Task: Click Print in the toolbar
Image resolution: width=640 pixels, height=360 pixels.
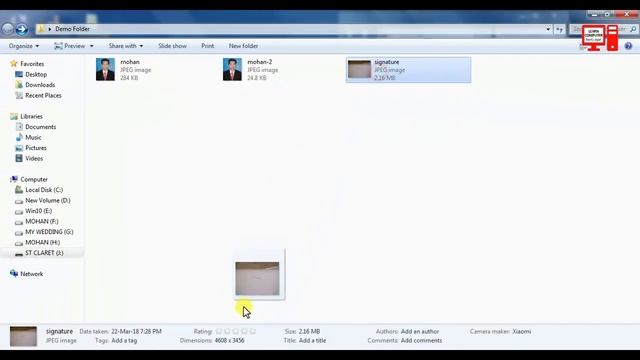Action: click(207, 46)
